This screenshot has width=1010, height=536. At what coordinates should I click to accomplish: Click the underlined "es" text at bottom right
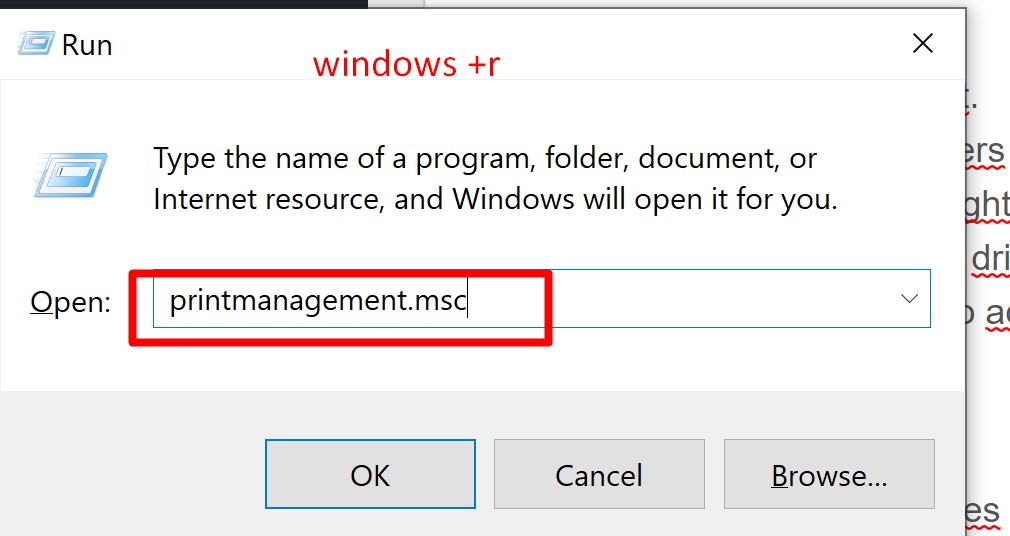point(984,511)
